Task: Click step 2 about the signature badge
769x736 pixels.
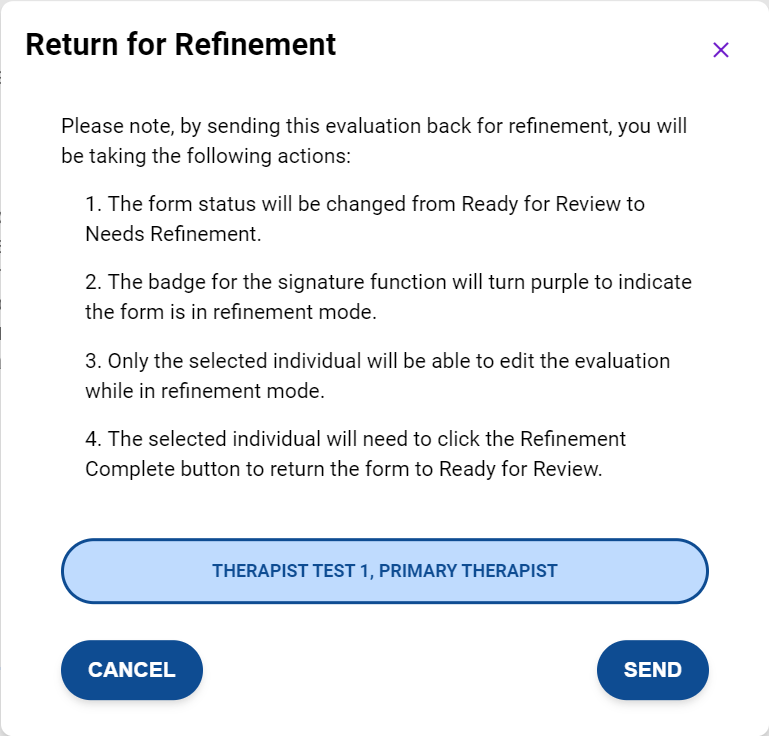Action: click(388, 296)
